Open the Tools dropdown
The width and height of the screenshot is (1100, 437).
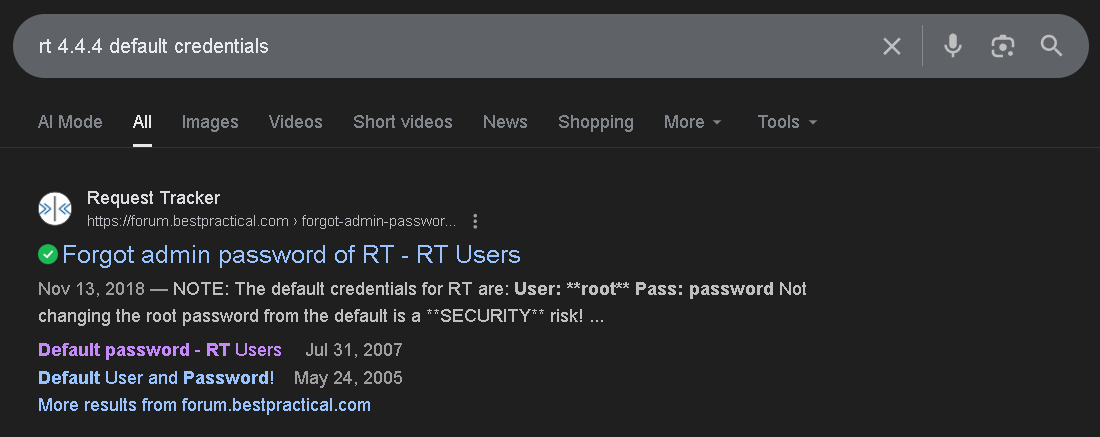click(x=787, y=122)
